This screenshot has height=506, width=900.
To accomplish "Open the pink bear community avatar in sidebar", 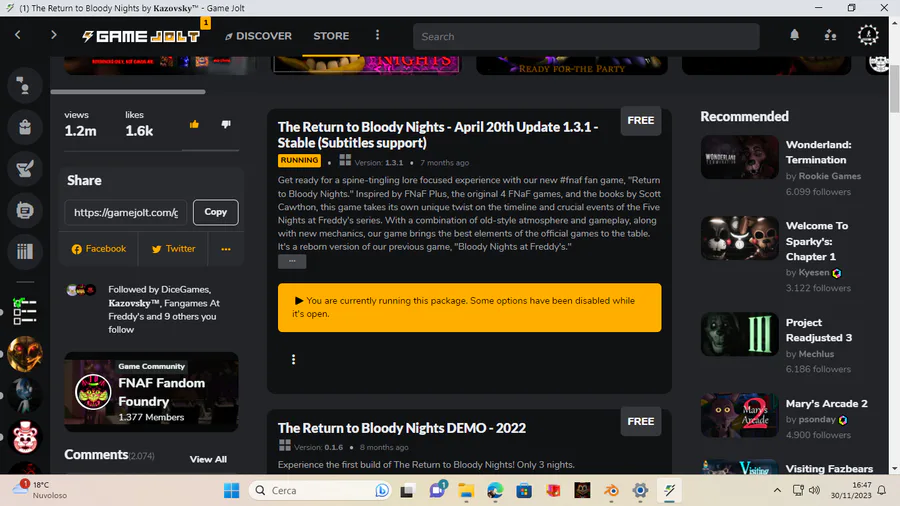I will (x=25, y=437).
